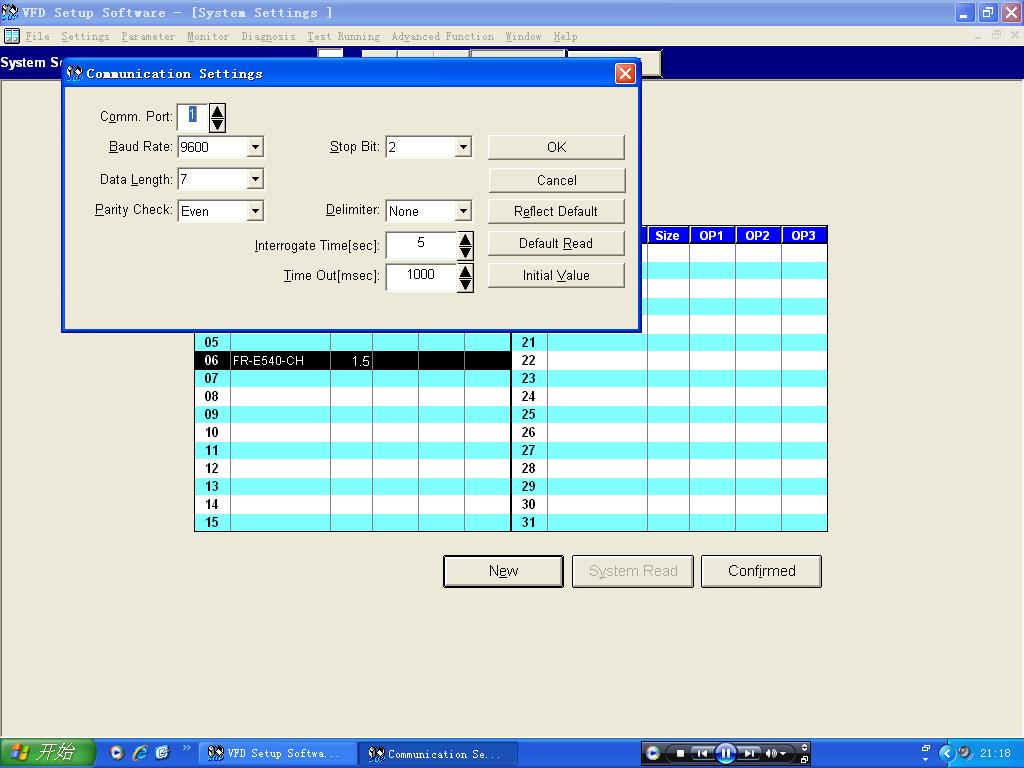This screenshot has height=768, width=1024.
Task: Click the Time Out msec input field
Action: (420, 275)
